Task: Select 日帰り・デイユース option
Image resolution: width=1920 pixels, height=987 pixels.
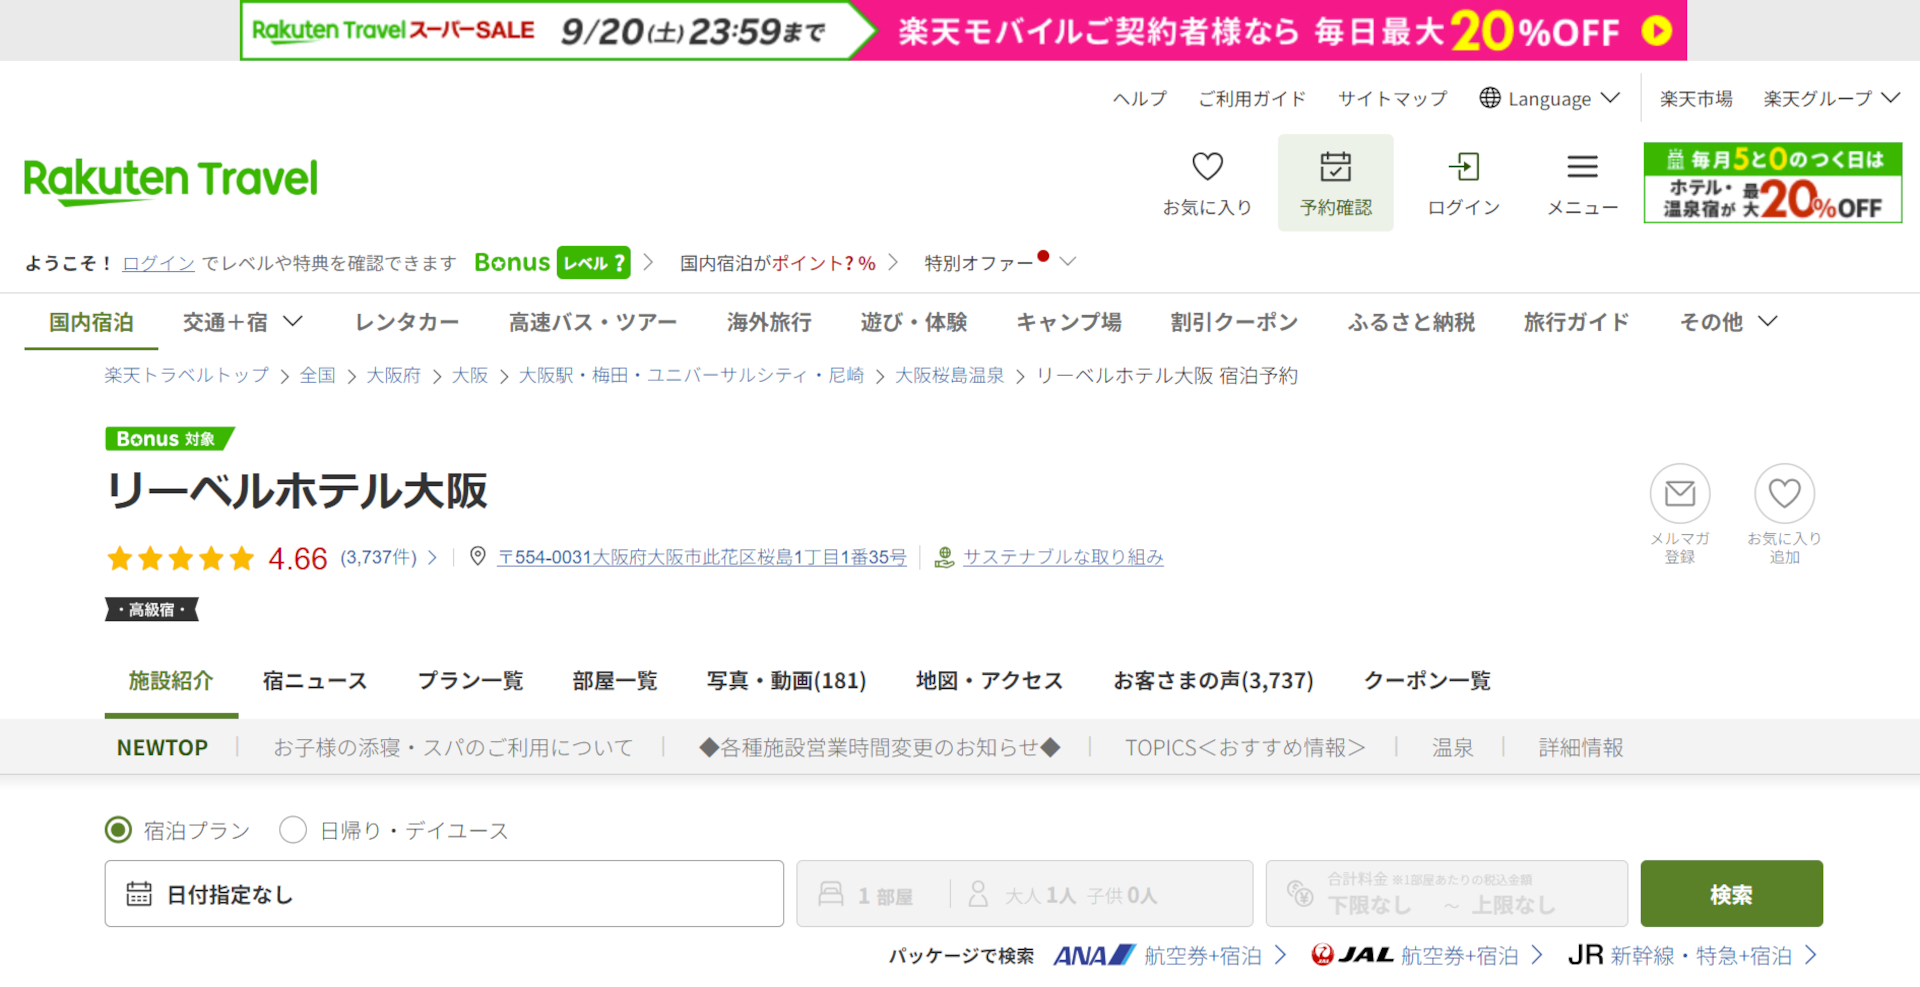Action: 293,829
